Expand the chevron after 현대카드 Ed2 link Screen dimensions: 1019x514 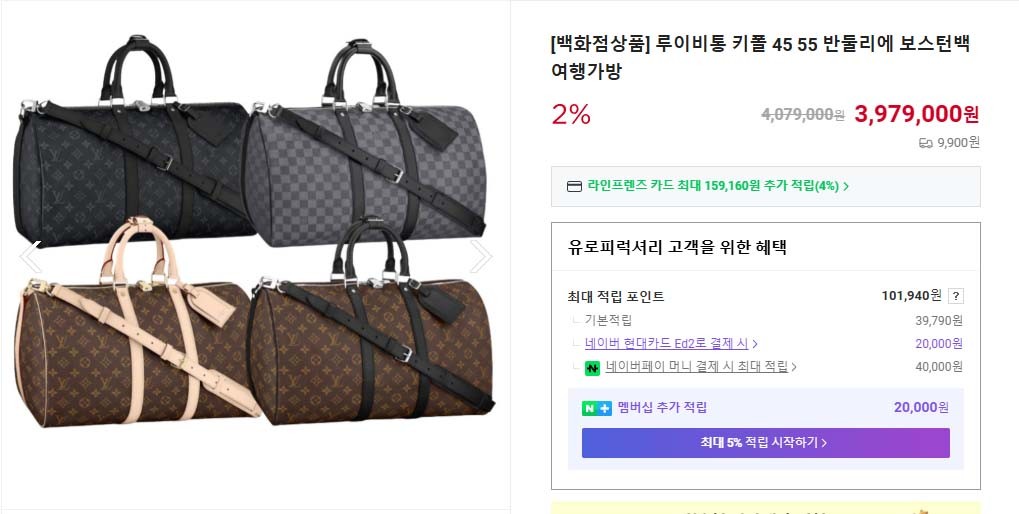coord(755,344)
